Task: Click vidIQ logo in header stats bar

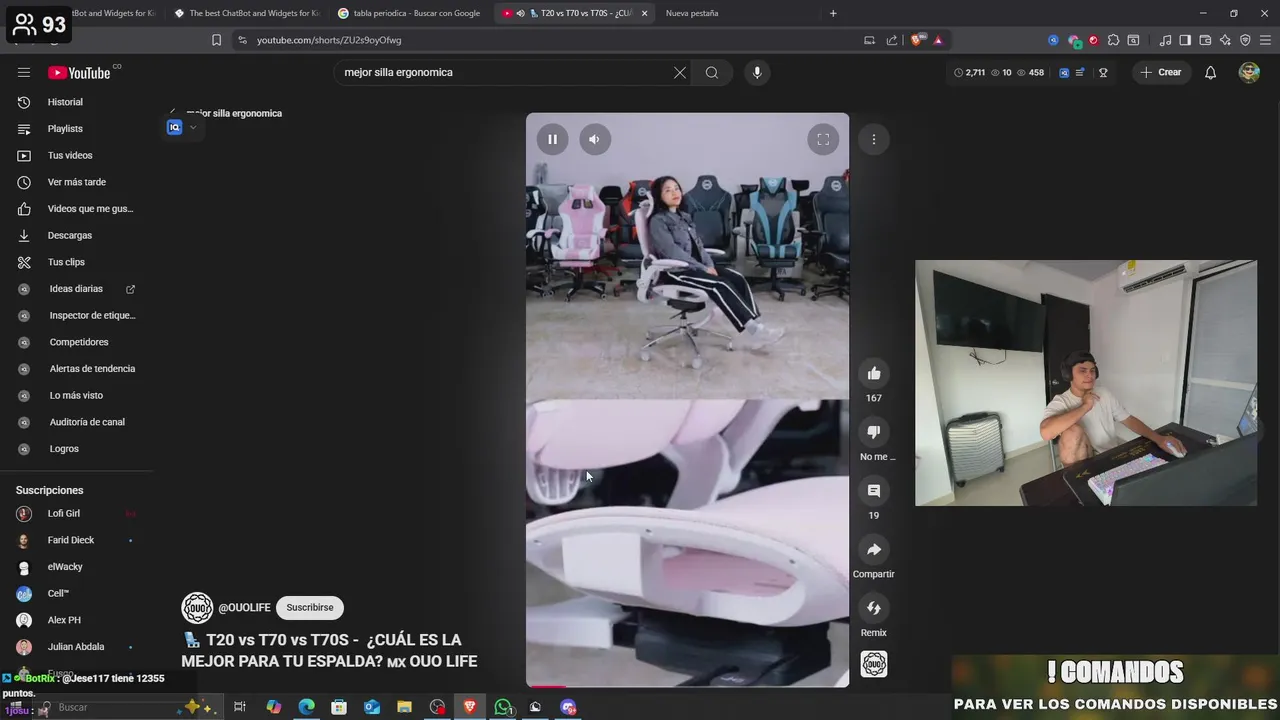Action: 1064,72
